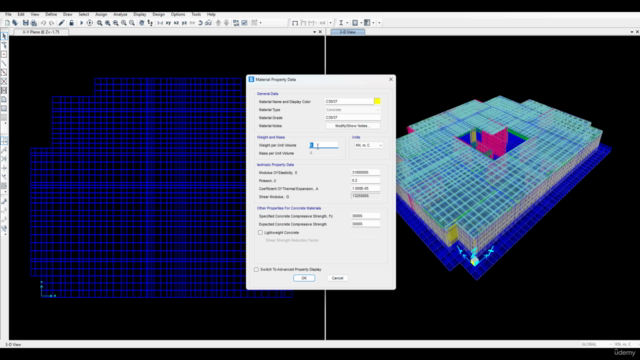This screenshot has width=640, height=360.
Task: Click the new model icon
Action: pos(7,23)
